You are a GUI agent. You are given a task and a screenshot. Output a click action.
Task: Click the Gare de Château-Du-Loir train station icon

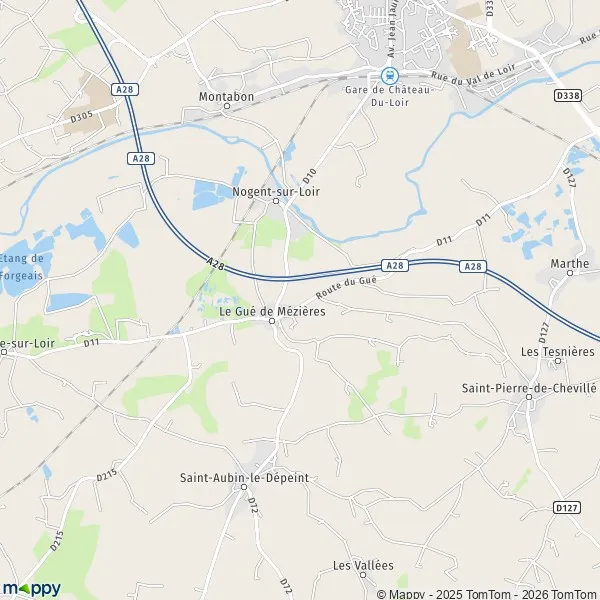click(x=390, y=75)
